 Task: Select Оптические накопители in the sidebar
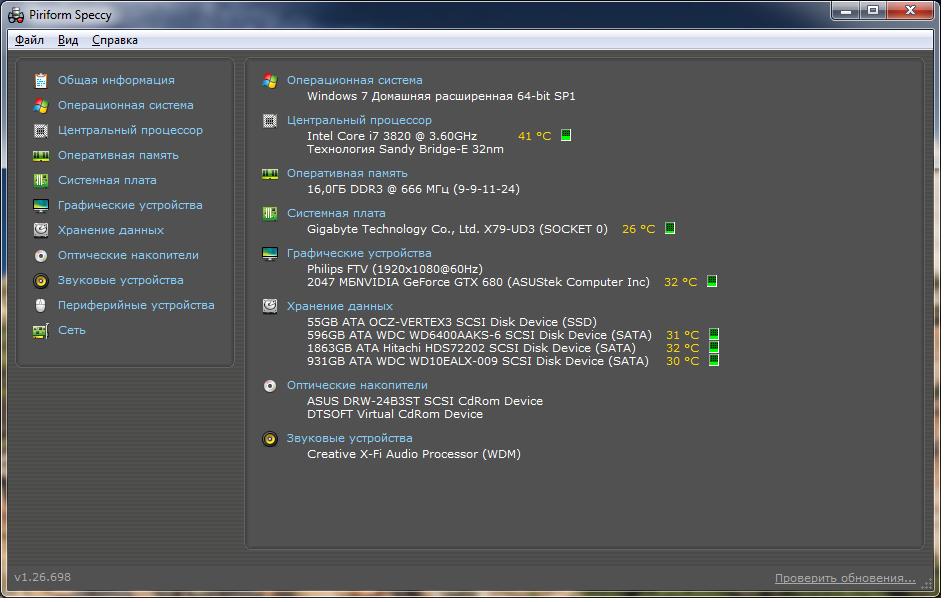[128, 256]
